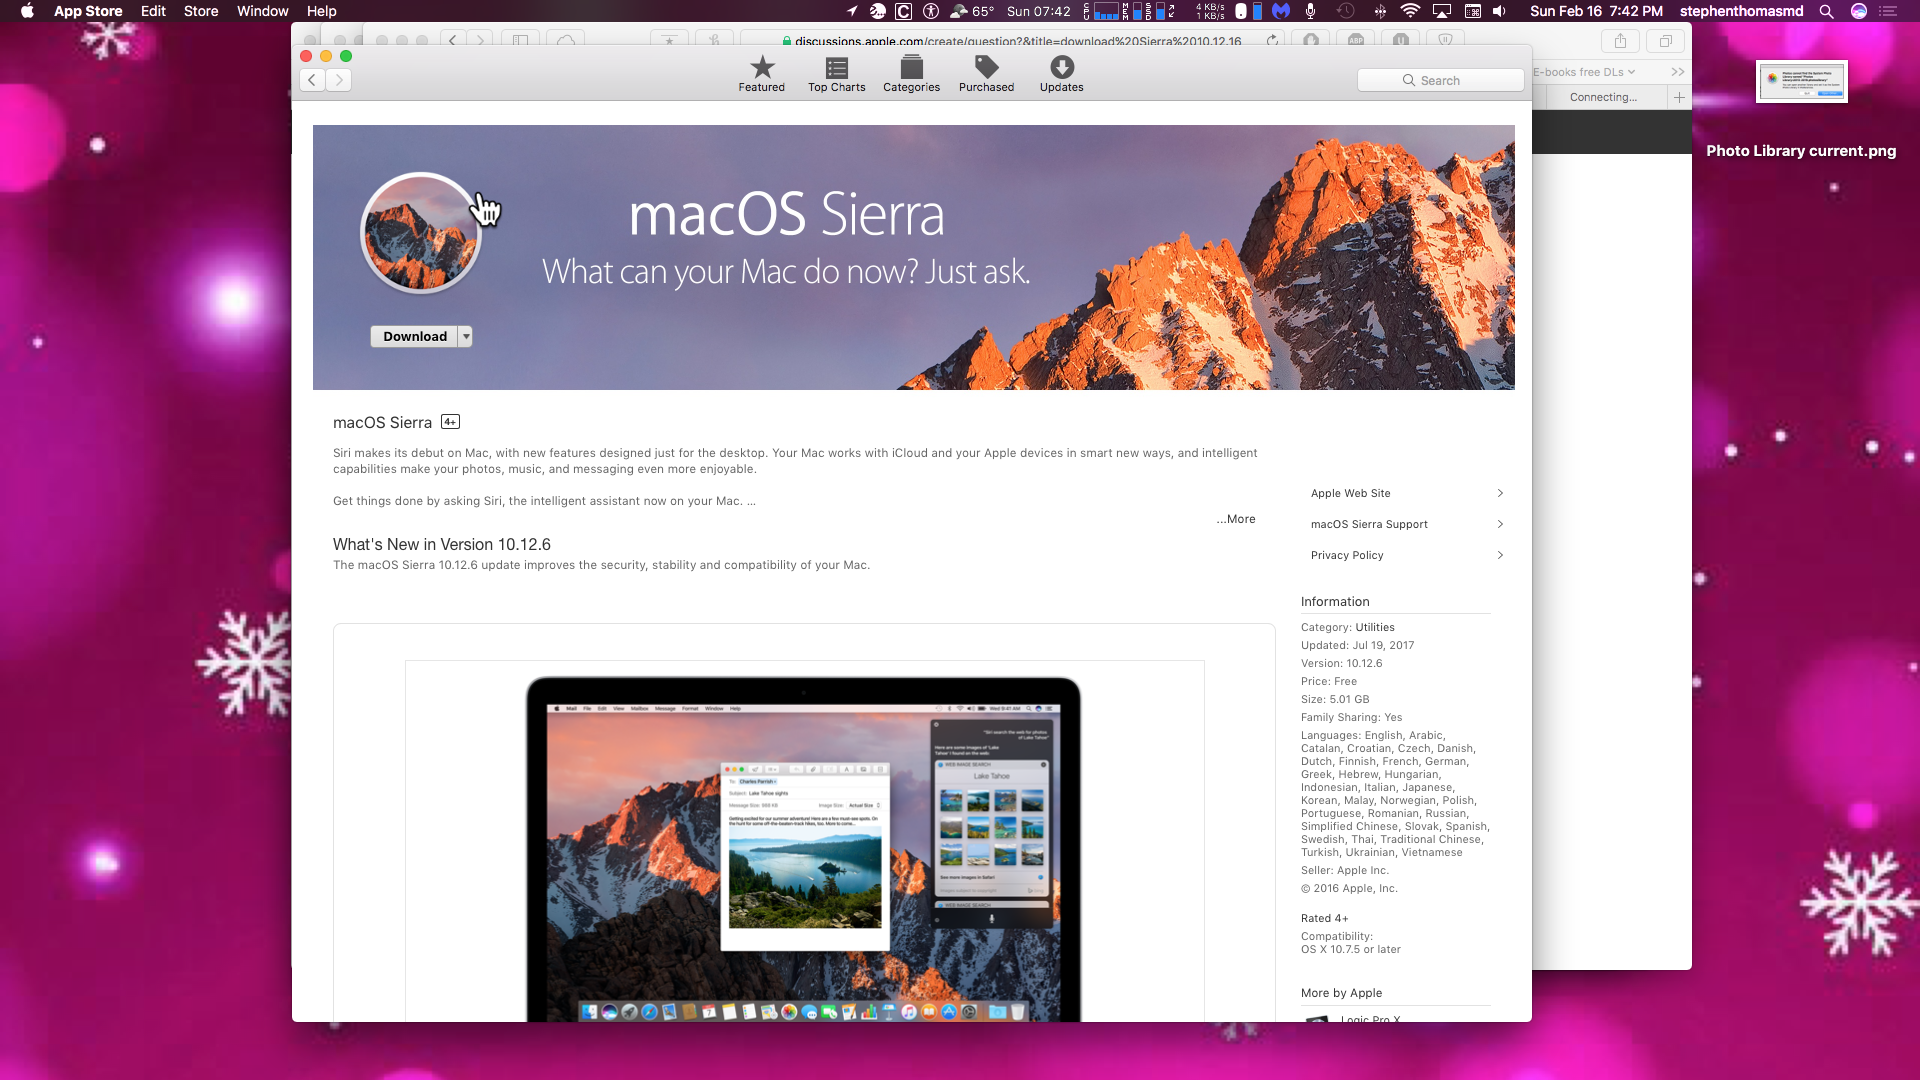
Task: Go back in App Store
Action: click(312, 80)
